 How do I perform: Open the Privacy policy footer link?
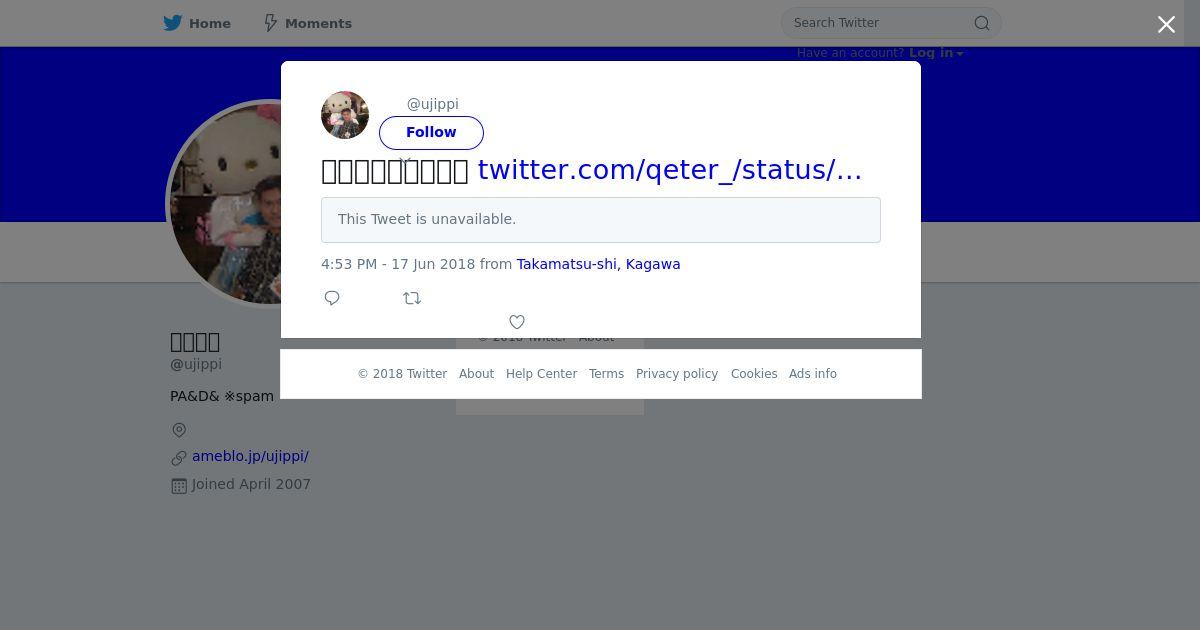[677, 374]
